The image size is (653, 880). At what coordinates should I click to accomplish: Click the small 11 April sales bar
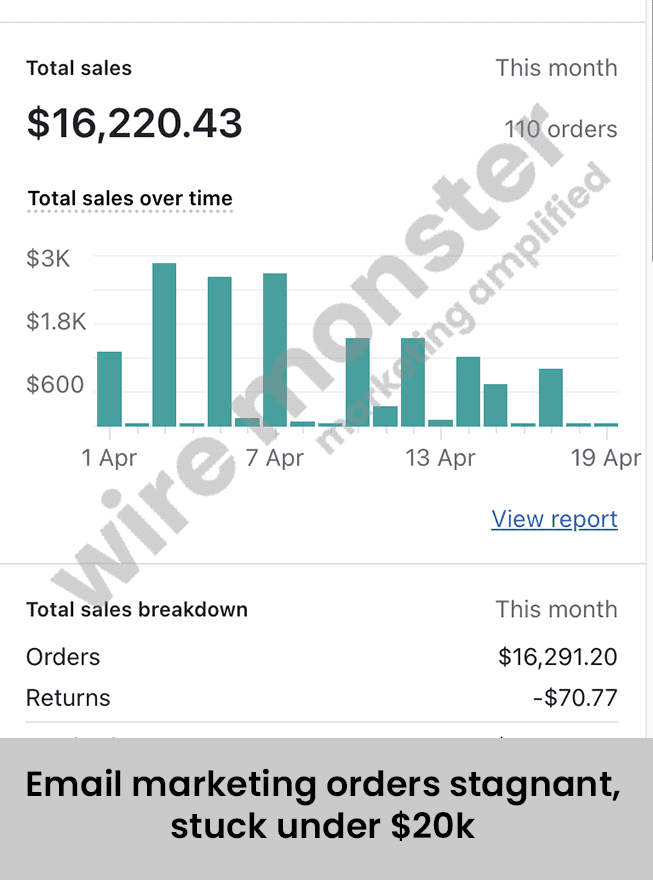385,416
